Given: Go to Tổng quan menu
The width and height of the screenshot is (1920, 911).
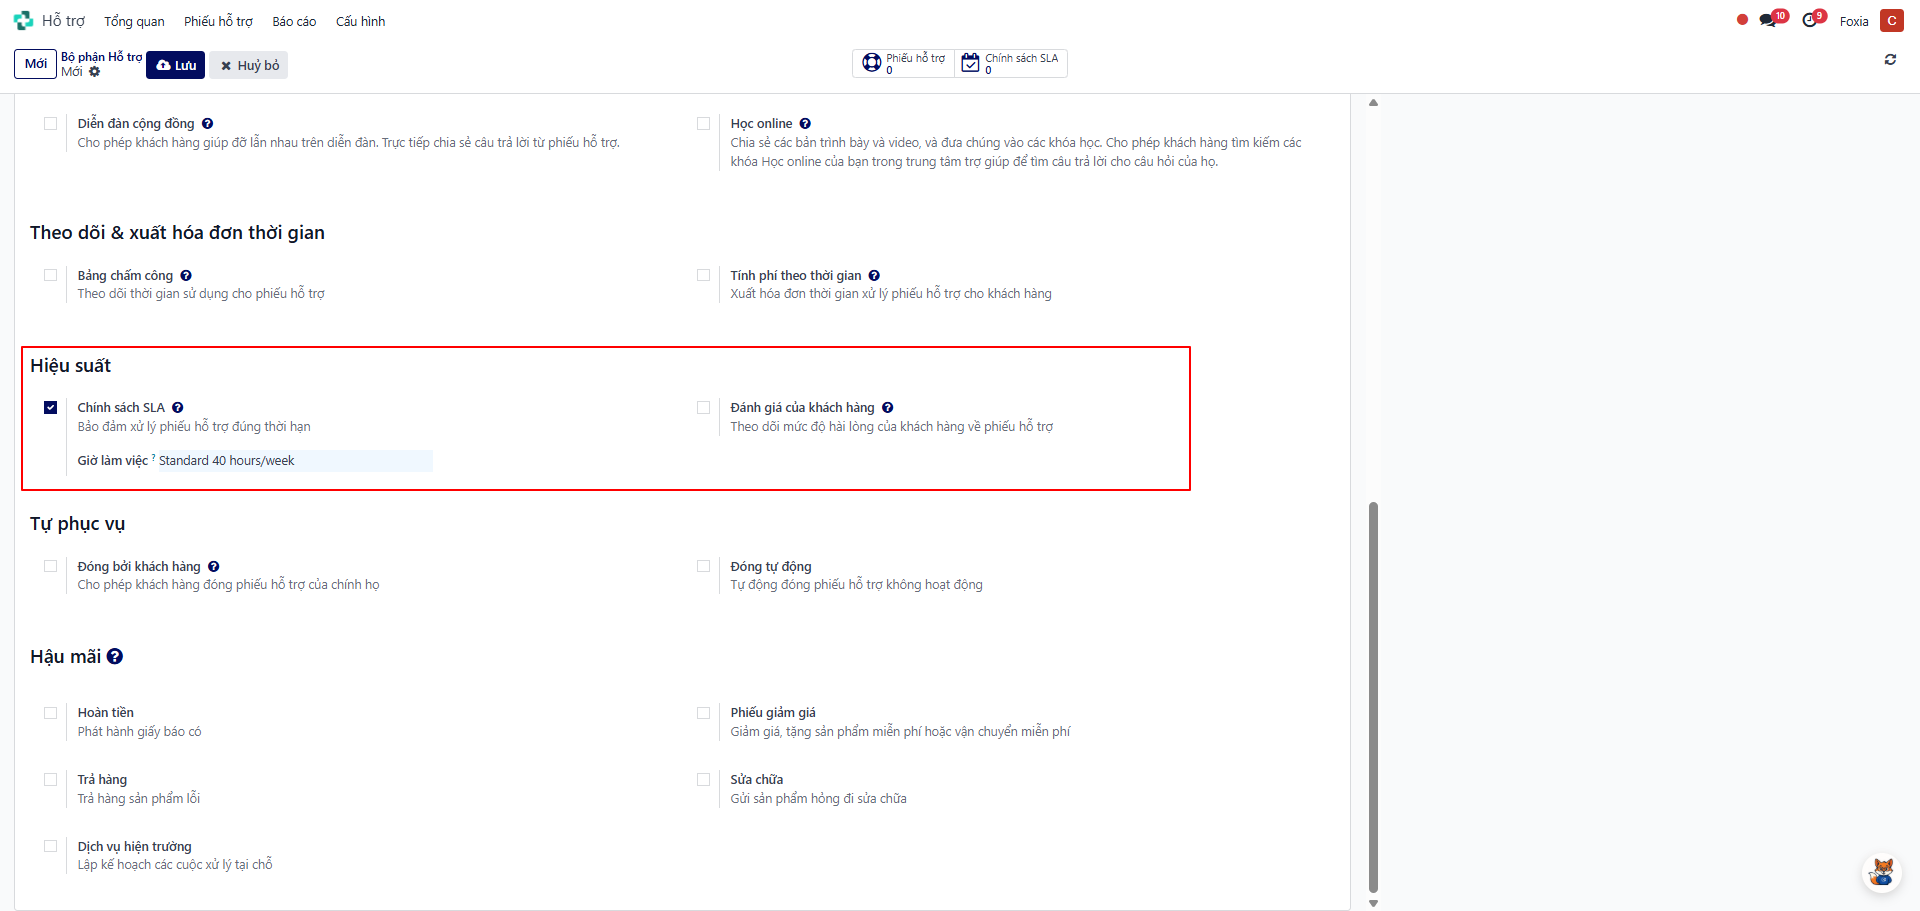Looking at the screenshot, I should pyautogui.click(x=134, y=21).
